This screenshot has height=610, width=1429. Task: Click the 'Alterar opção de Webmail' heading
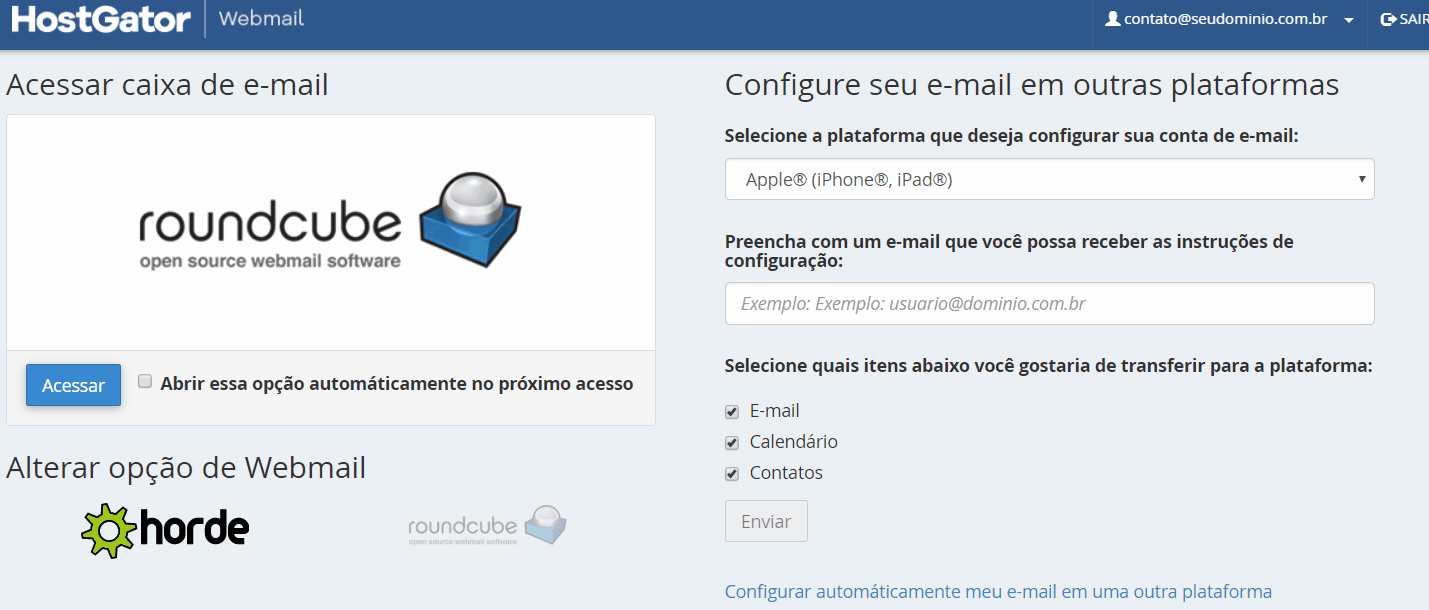[186, 467]
